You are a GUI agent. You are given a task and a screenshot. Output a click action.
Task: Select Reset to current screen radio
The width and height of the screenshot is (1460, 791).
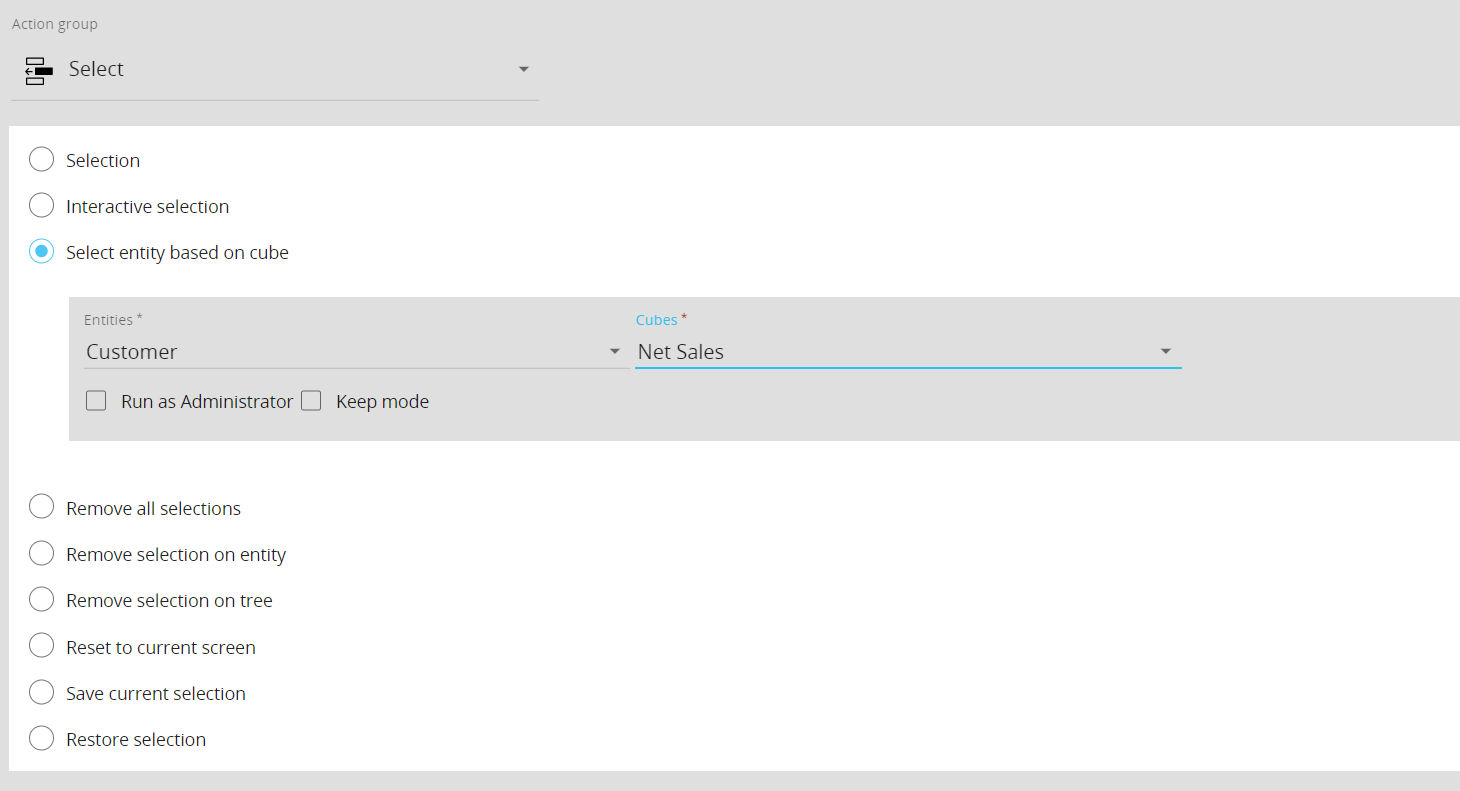pos(41,646)
